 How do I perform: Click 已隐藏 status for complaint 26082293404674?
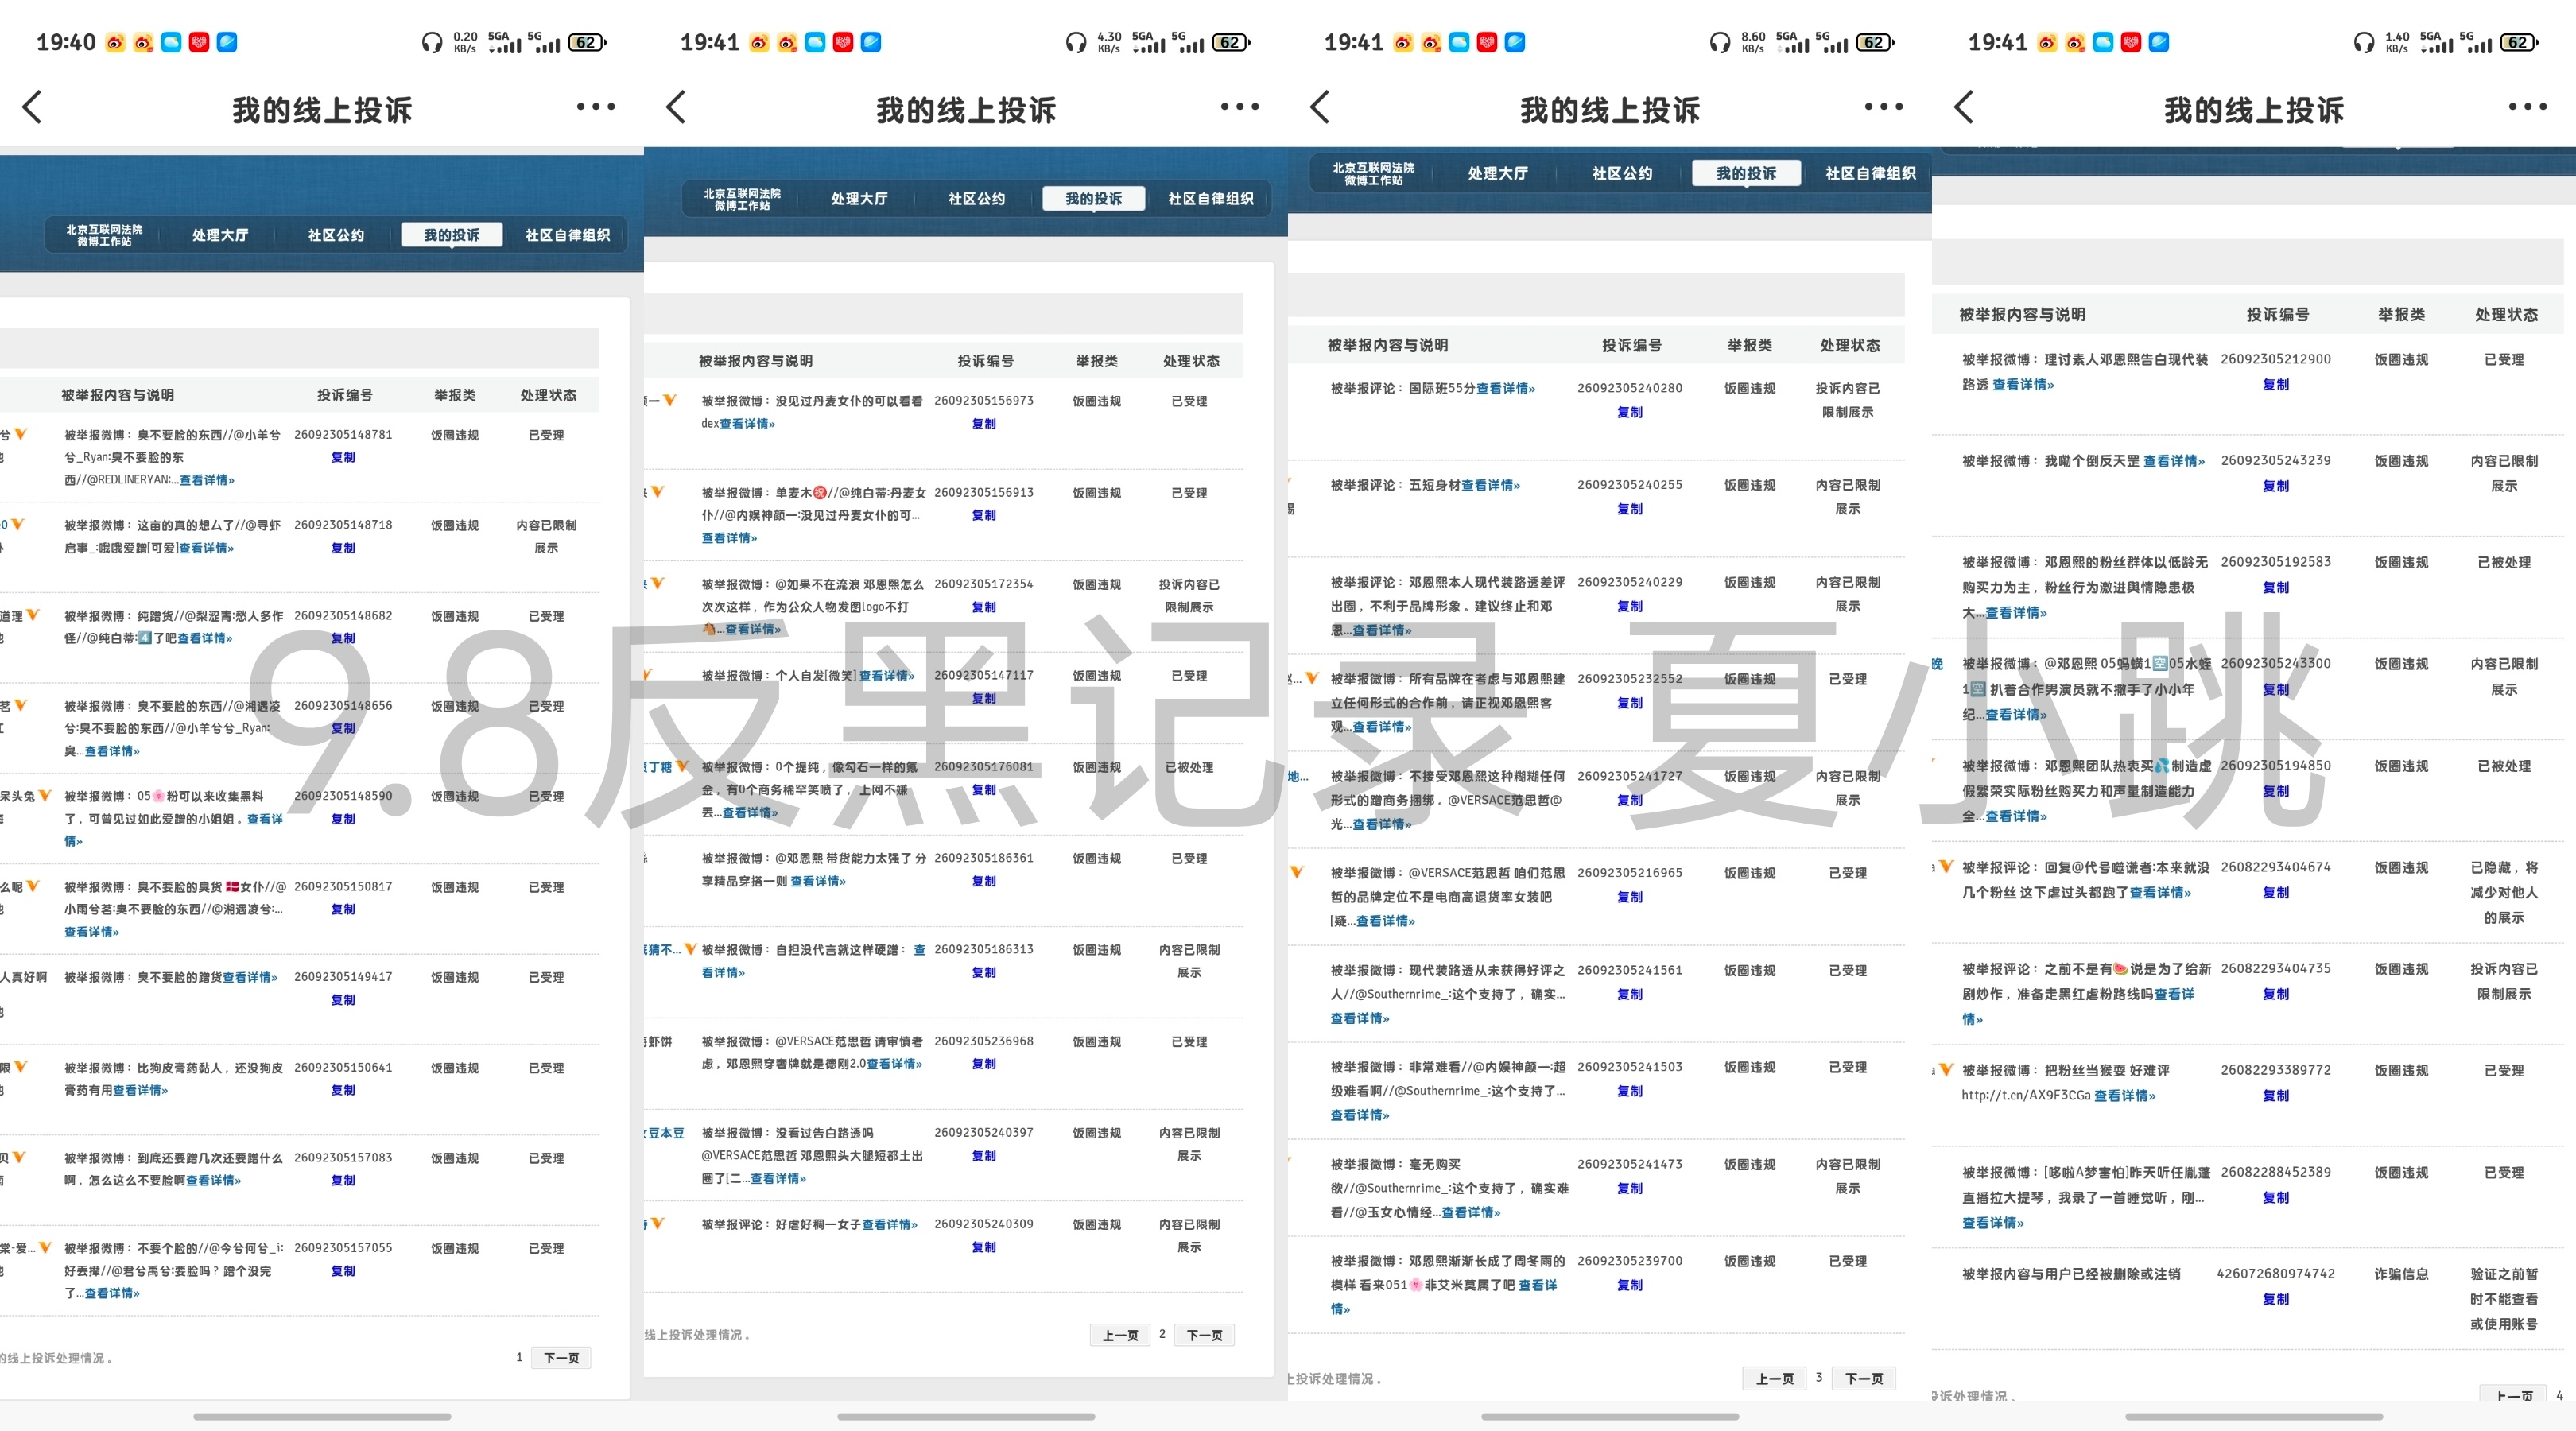[2504, 892]
